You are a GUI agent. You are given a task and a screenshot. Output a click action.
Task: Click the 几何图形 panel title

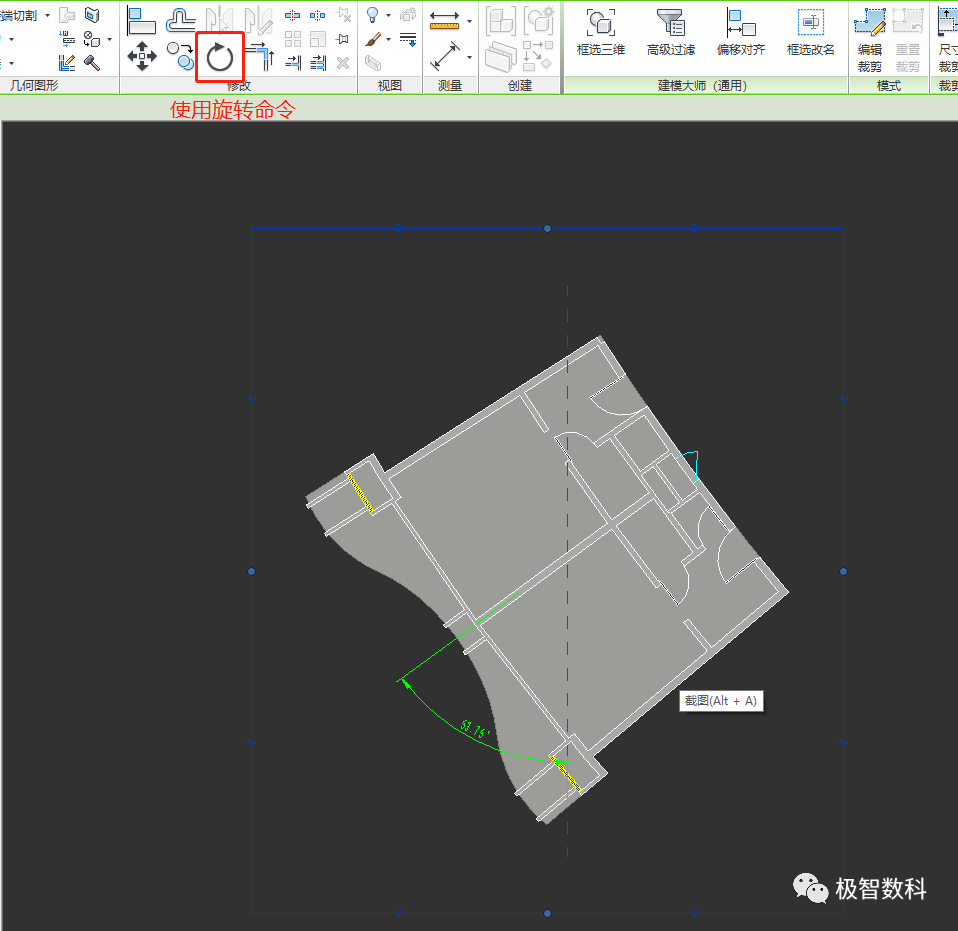click(x=34, y=86)
